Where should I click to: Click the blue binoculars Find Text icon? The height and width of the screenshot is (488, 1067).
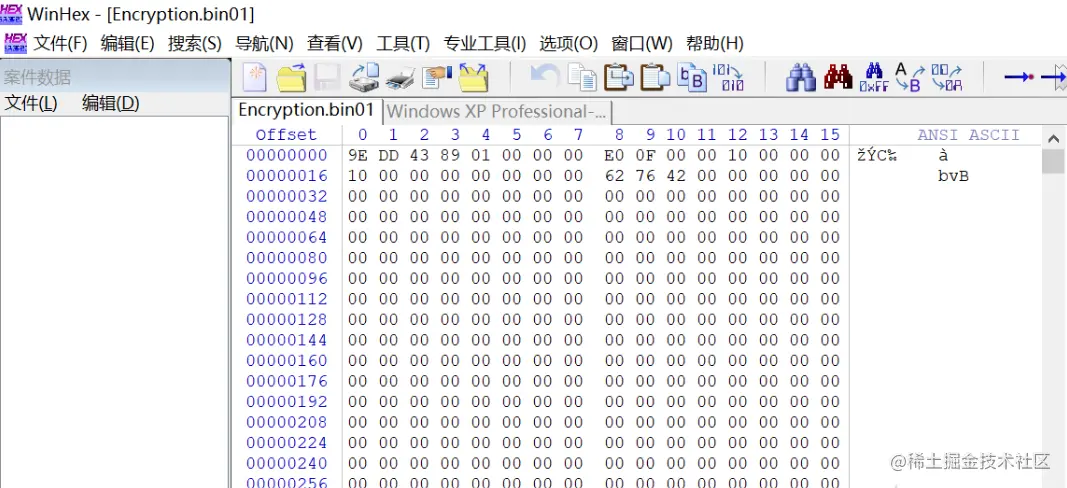(801, 78)
